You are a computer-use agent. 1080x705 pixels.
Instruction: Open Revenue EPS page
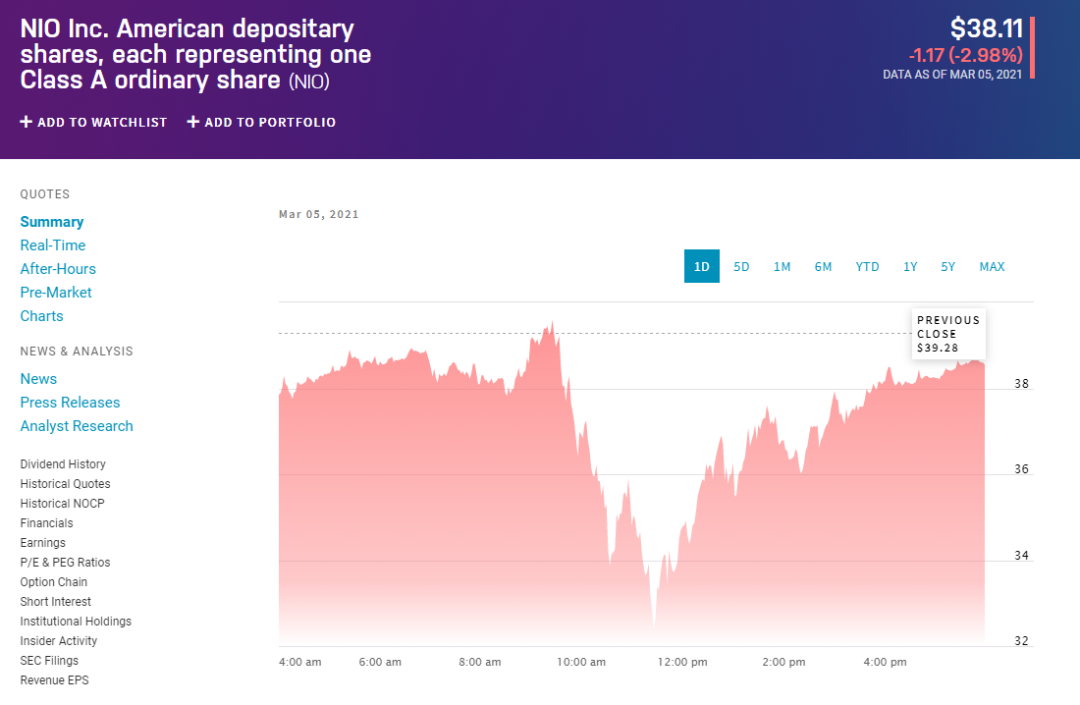pos(54,680)
